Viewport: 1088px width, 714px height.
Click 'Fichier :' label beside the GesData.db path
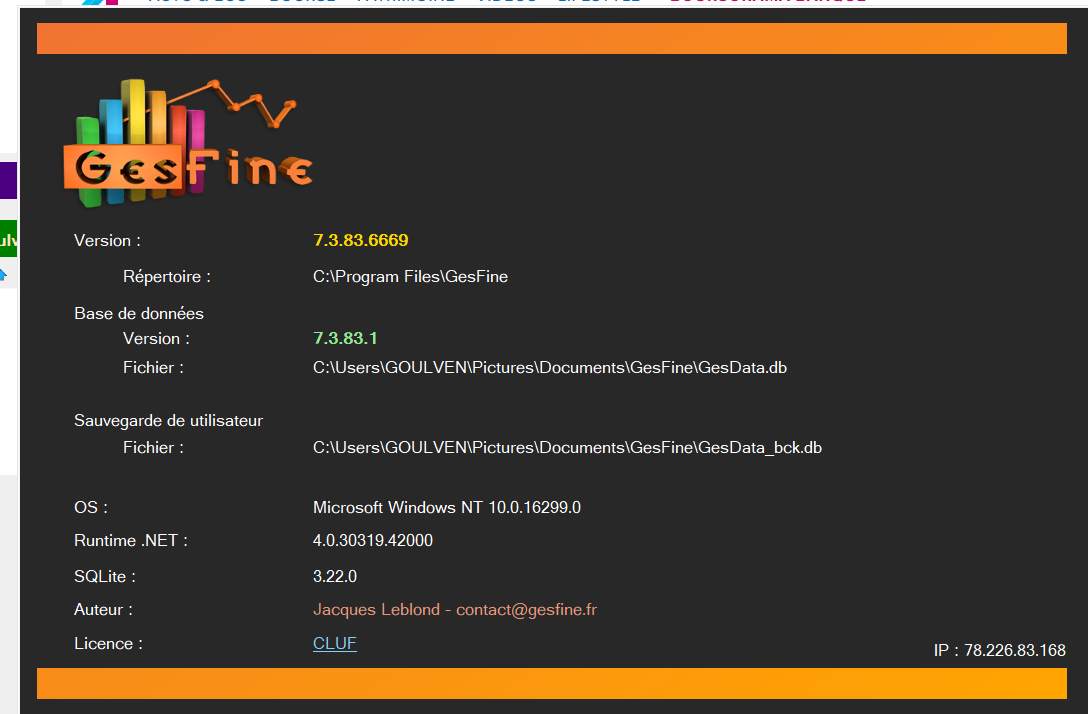(x=153, y=367)
